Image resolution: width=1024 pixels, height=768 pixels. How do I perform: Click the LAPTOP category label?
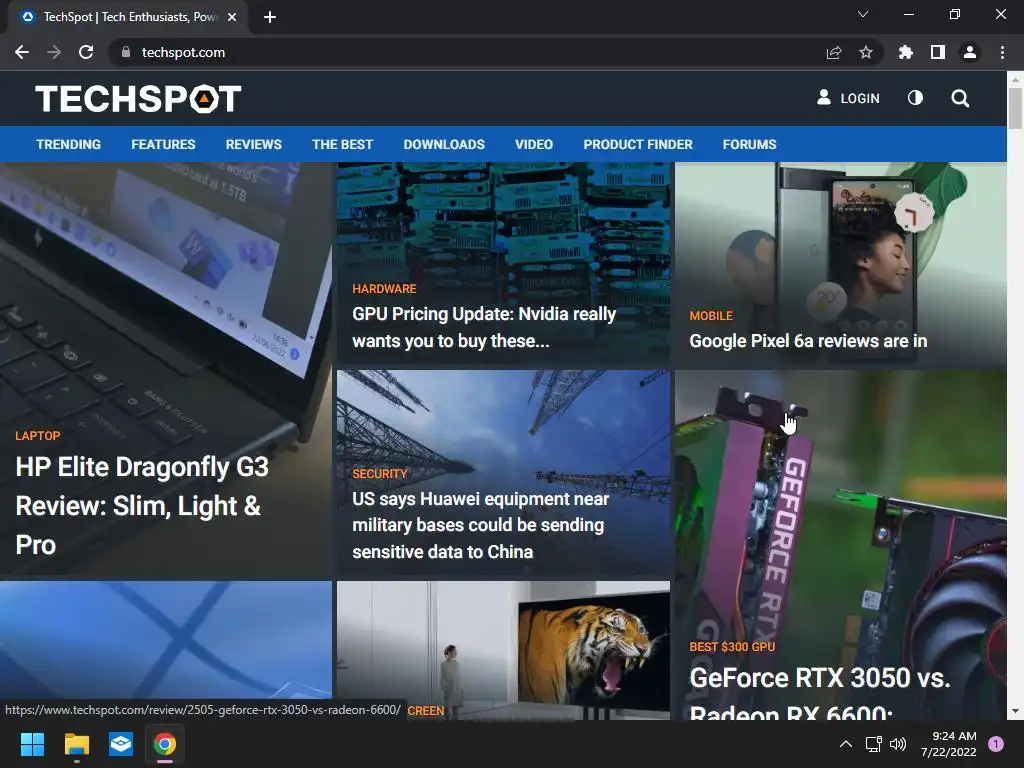pyautogui.click(x=37, y=436)
